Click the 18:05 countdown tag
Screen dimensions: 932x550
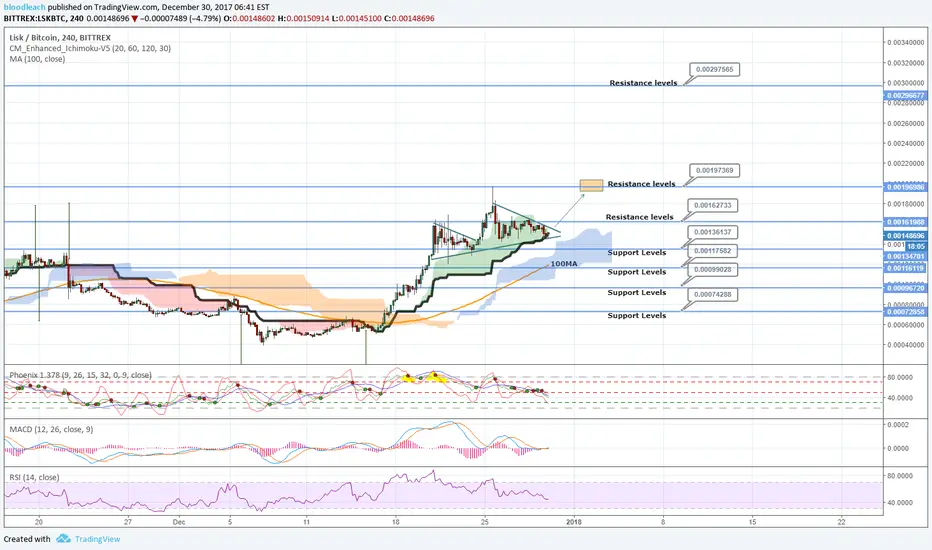(915, 246)
